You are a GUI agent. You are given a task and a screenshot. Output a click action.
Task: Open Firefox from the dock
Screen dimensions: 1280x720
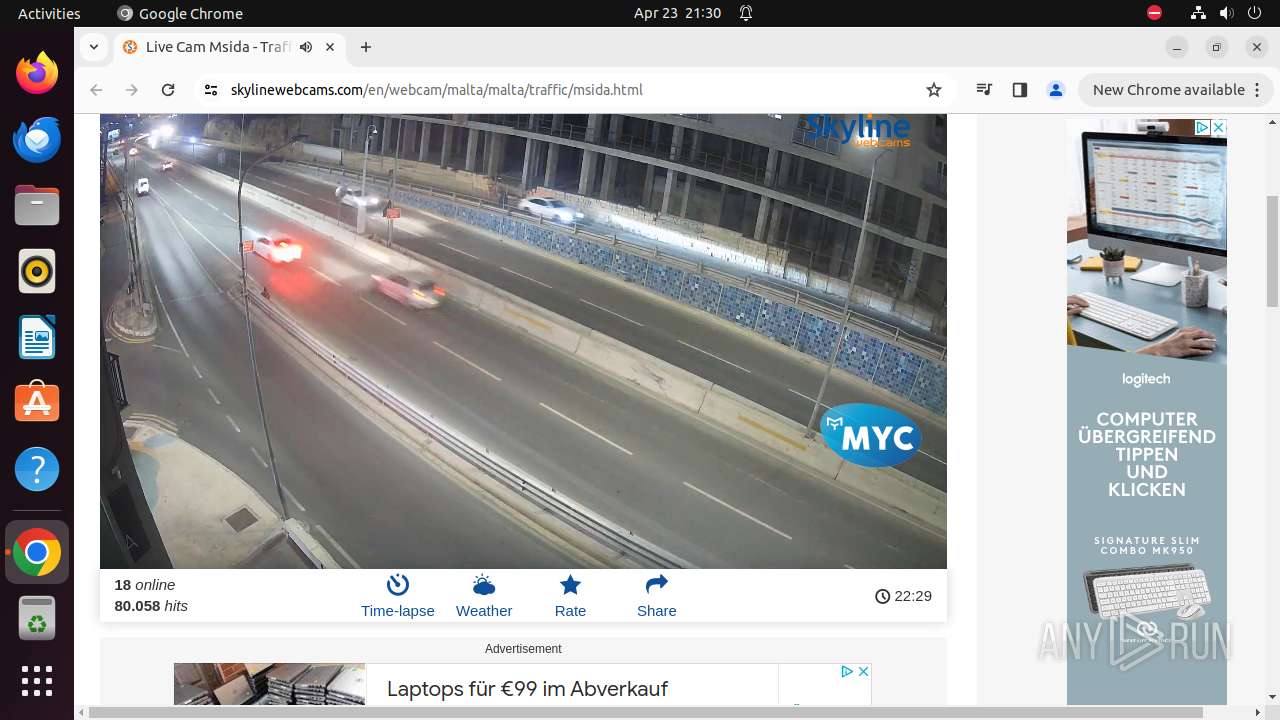point(37,74)
